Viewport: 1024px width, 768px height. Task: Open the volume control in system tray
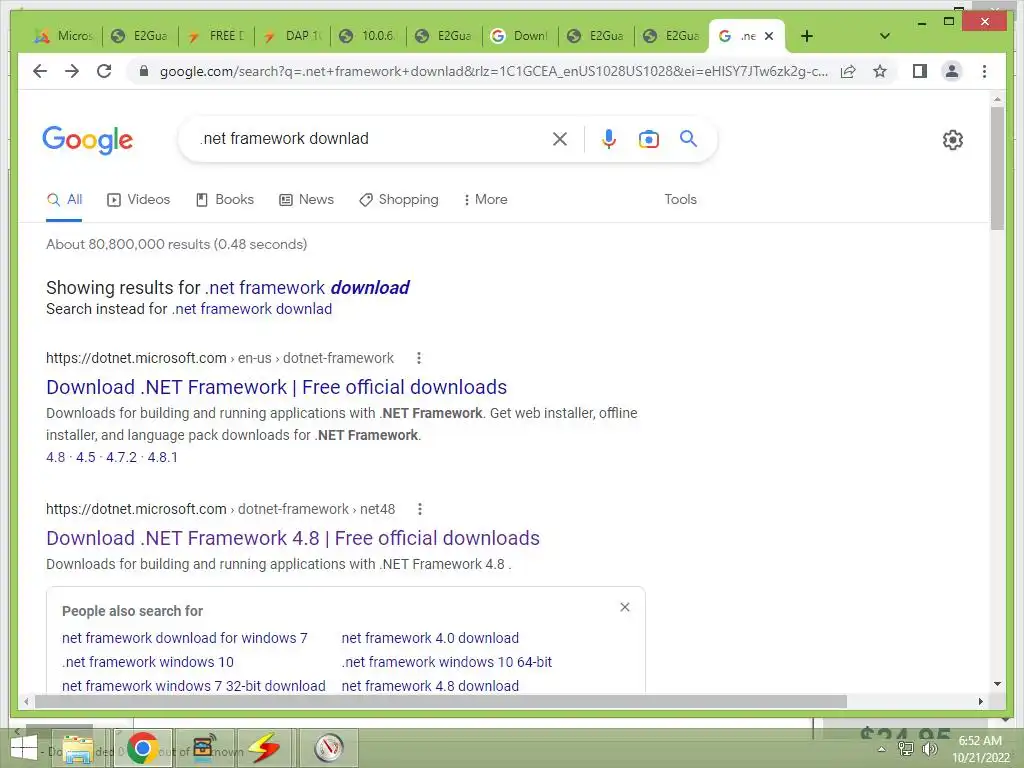[929, 748]
